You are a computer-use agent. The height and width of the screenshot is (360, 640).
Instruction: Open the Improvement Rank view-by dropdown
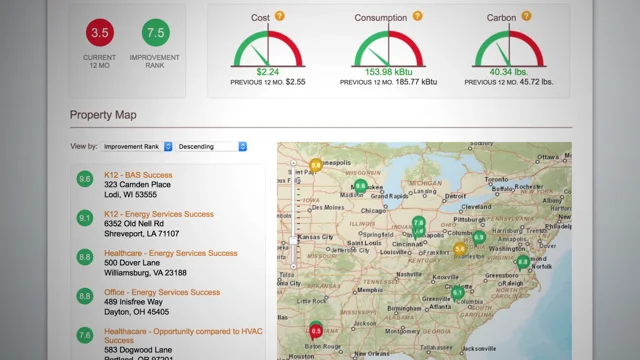pyautogui.click(x=137, y=147)
